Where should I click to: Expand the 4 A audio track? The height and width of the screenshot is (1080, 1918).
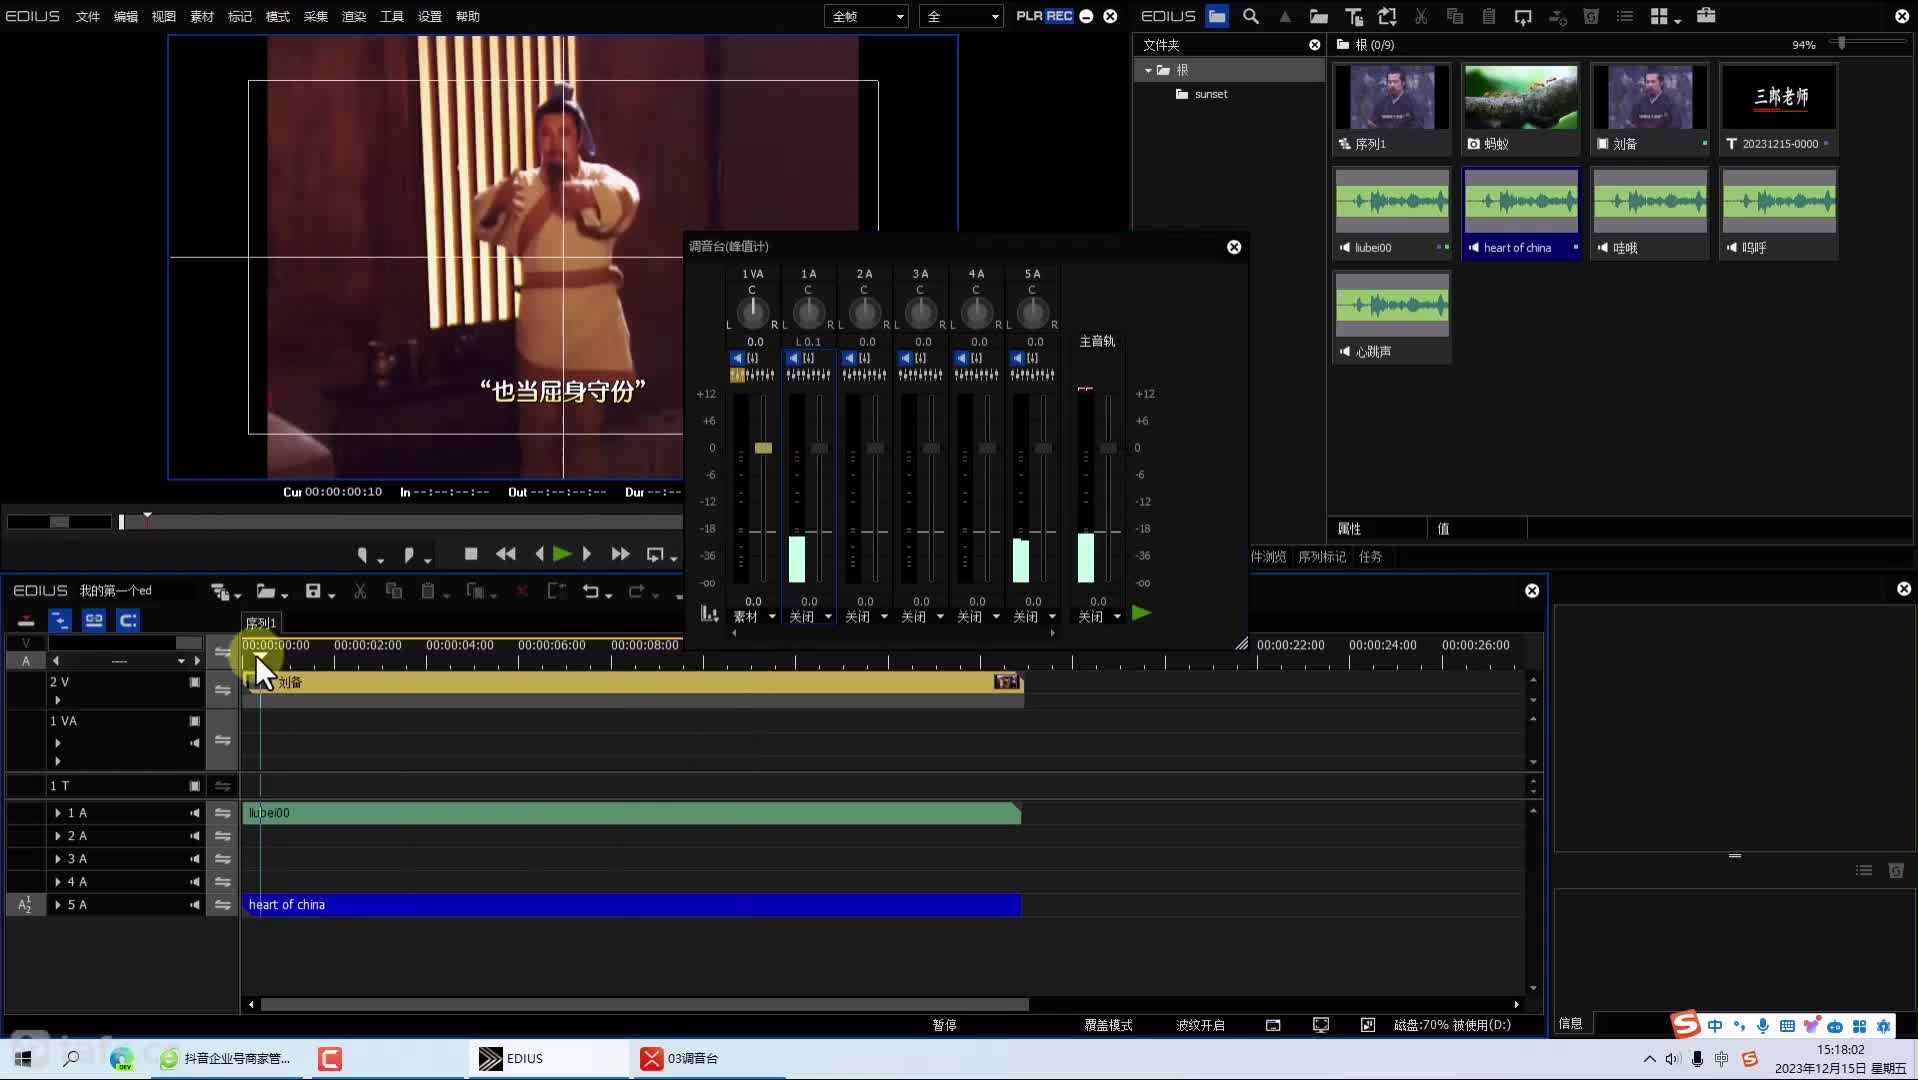58,882
